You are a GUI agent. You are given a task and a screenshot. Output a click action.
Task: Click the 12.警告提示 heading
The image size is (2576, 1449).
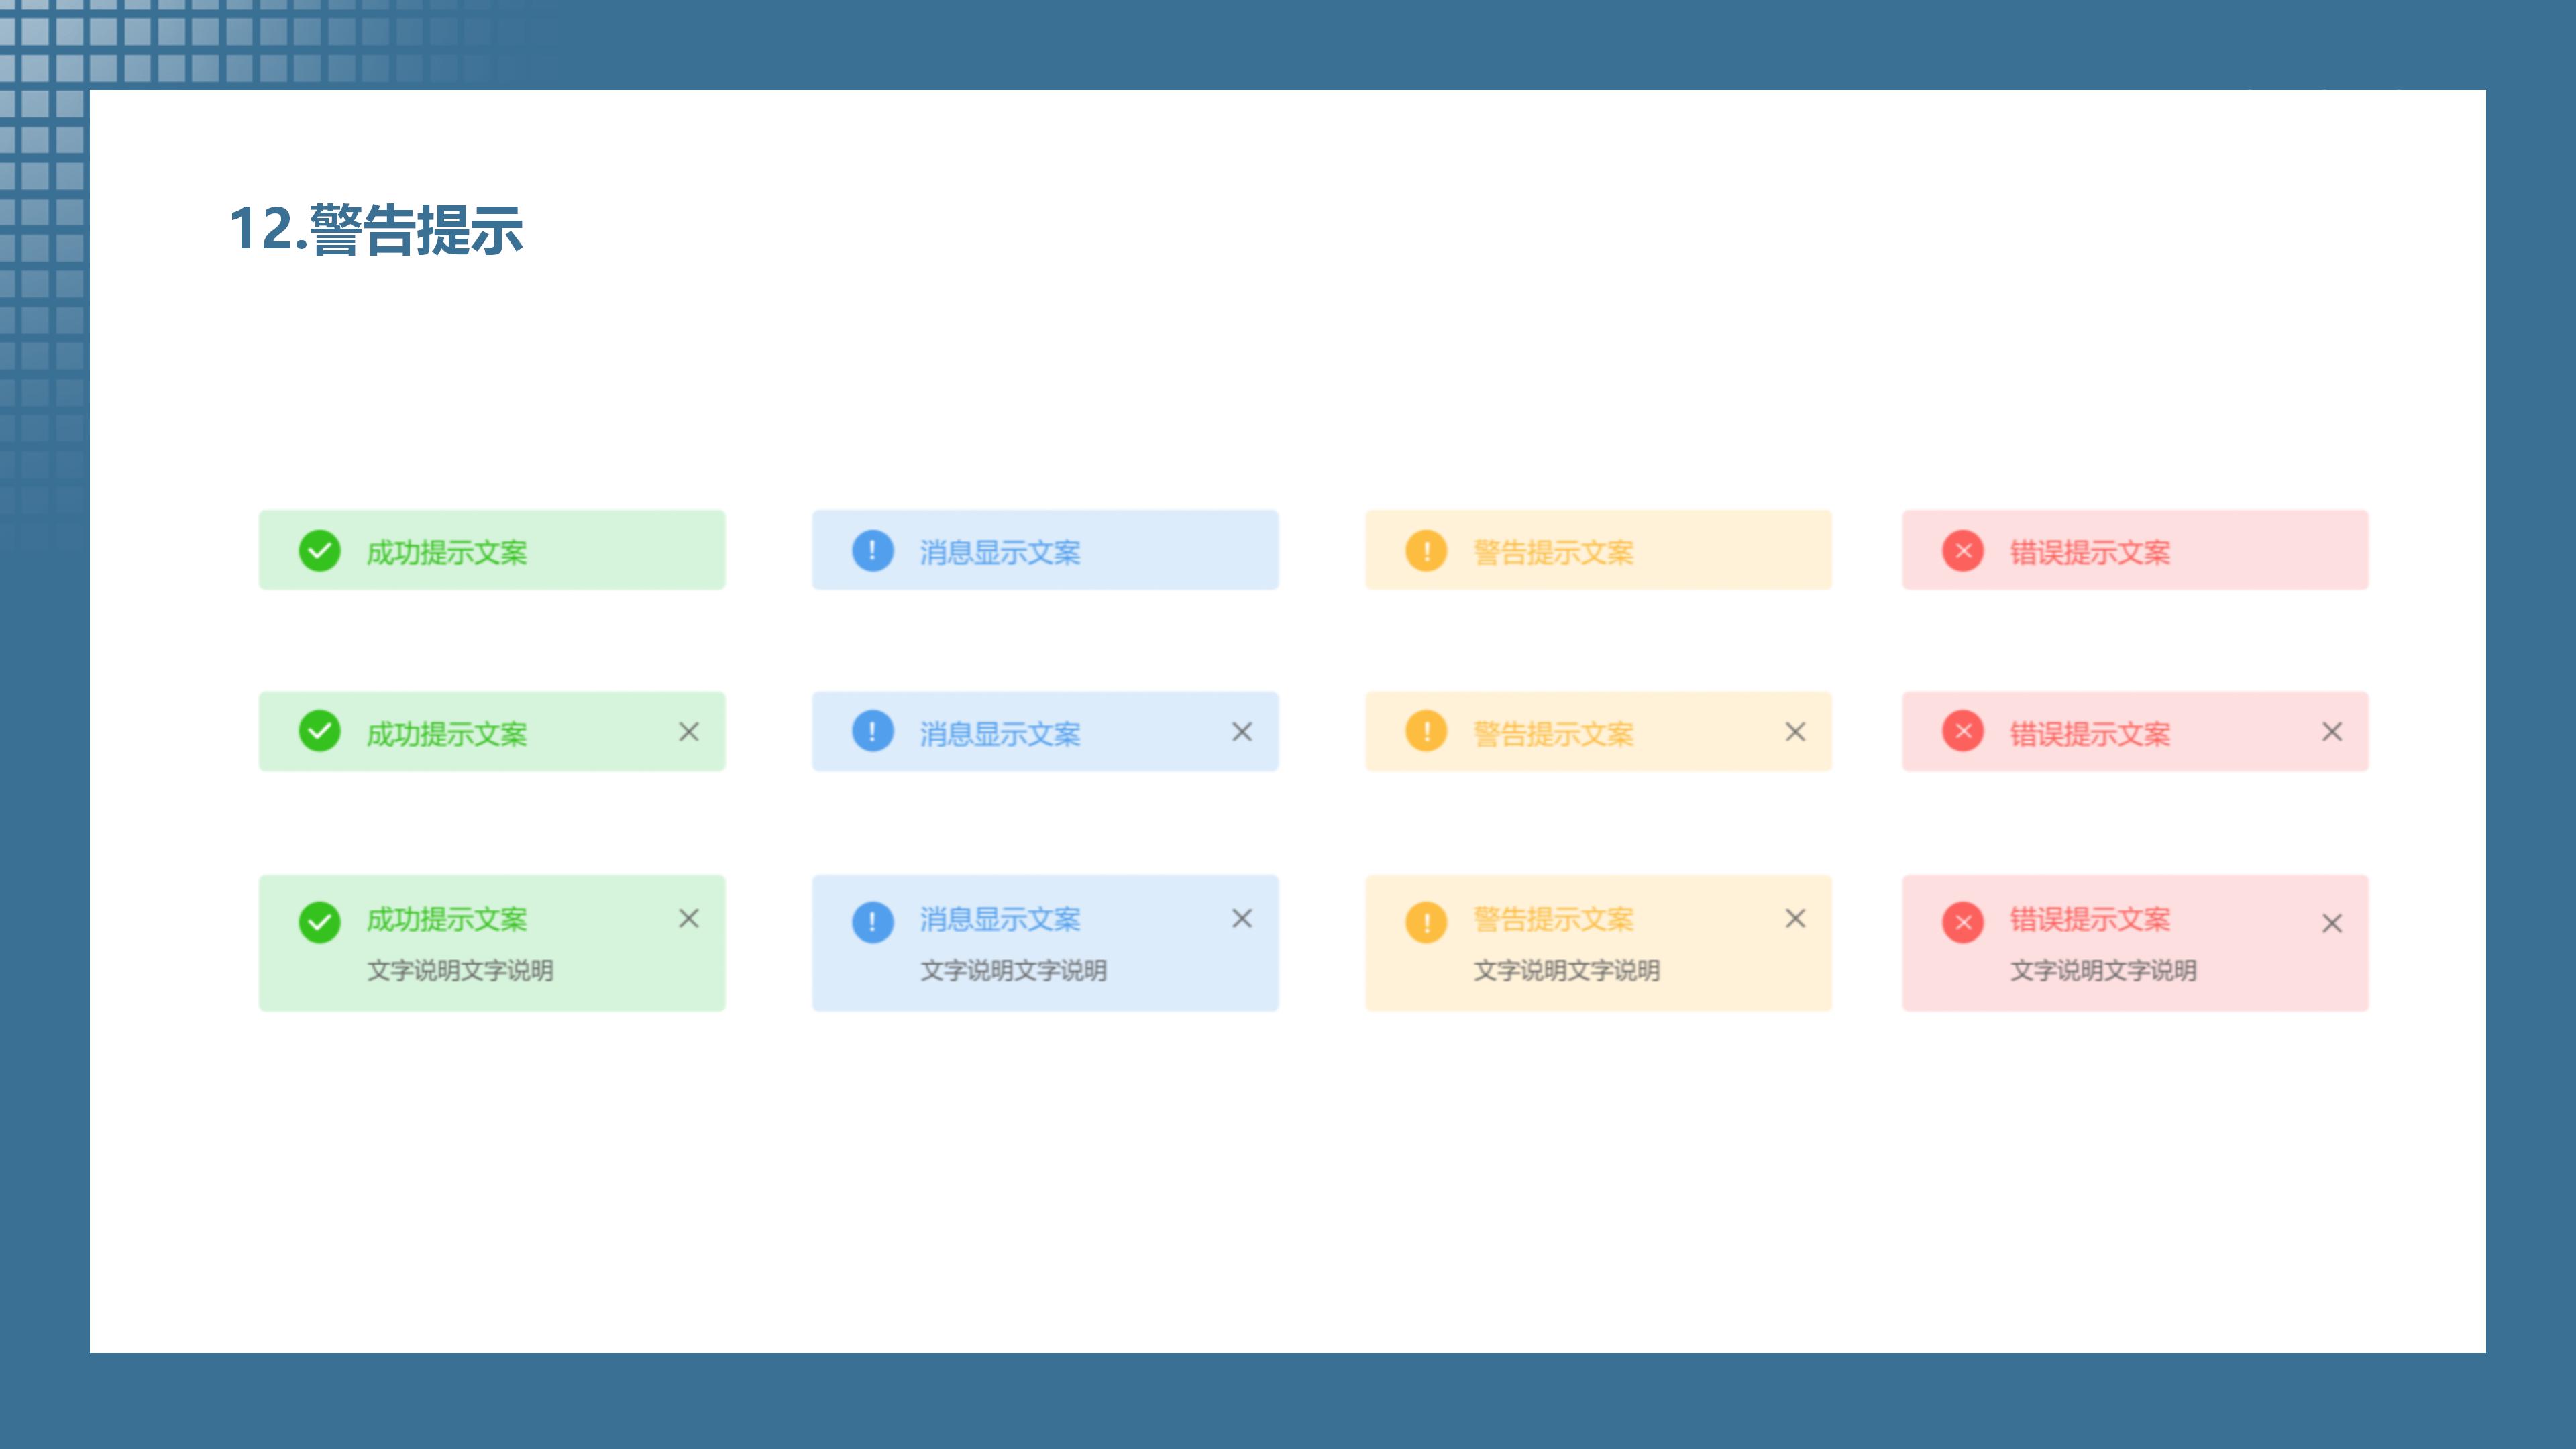[376, 229]
